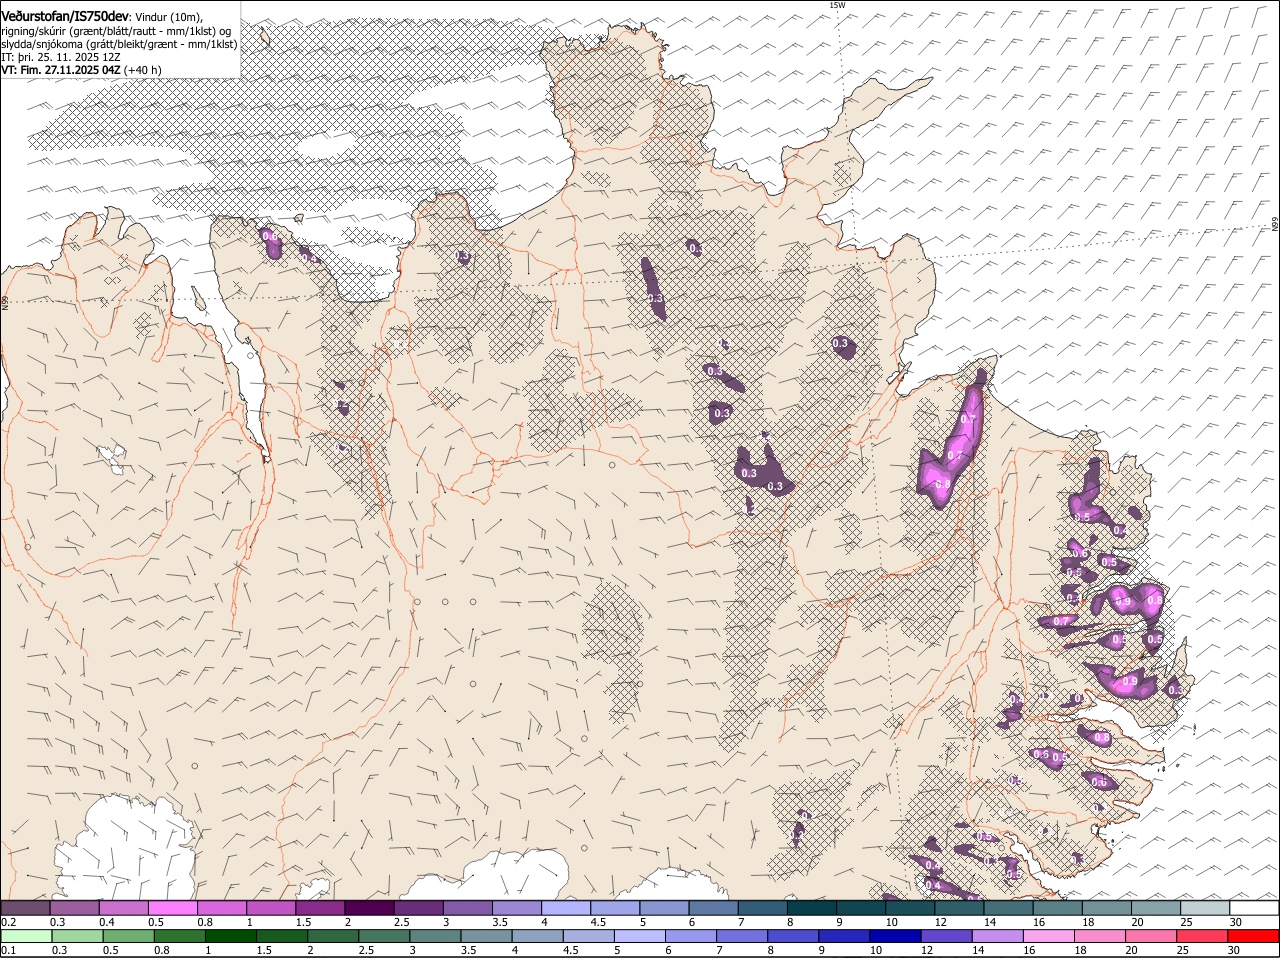This screenshot has height=958, width=1280.
Task: Select the darkest purple 2 swatch in upper legend
Action: [x=369, y=907]
